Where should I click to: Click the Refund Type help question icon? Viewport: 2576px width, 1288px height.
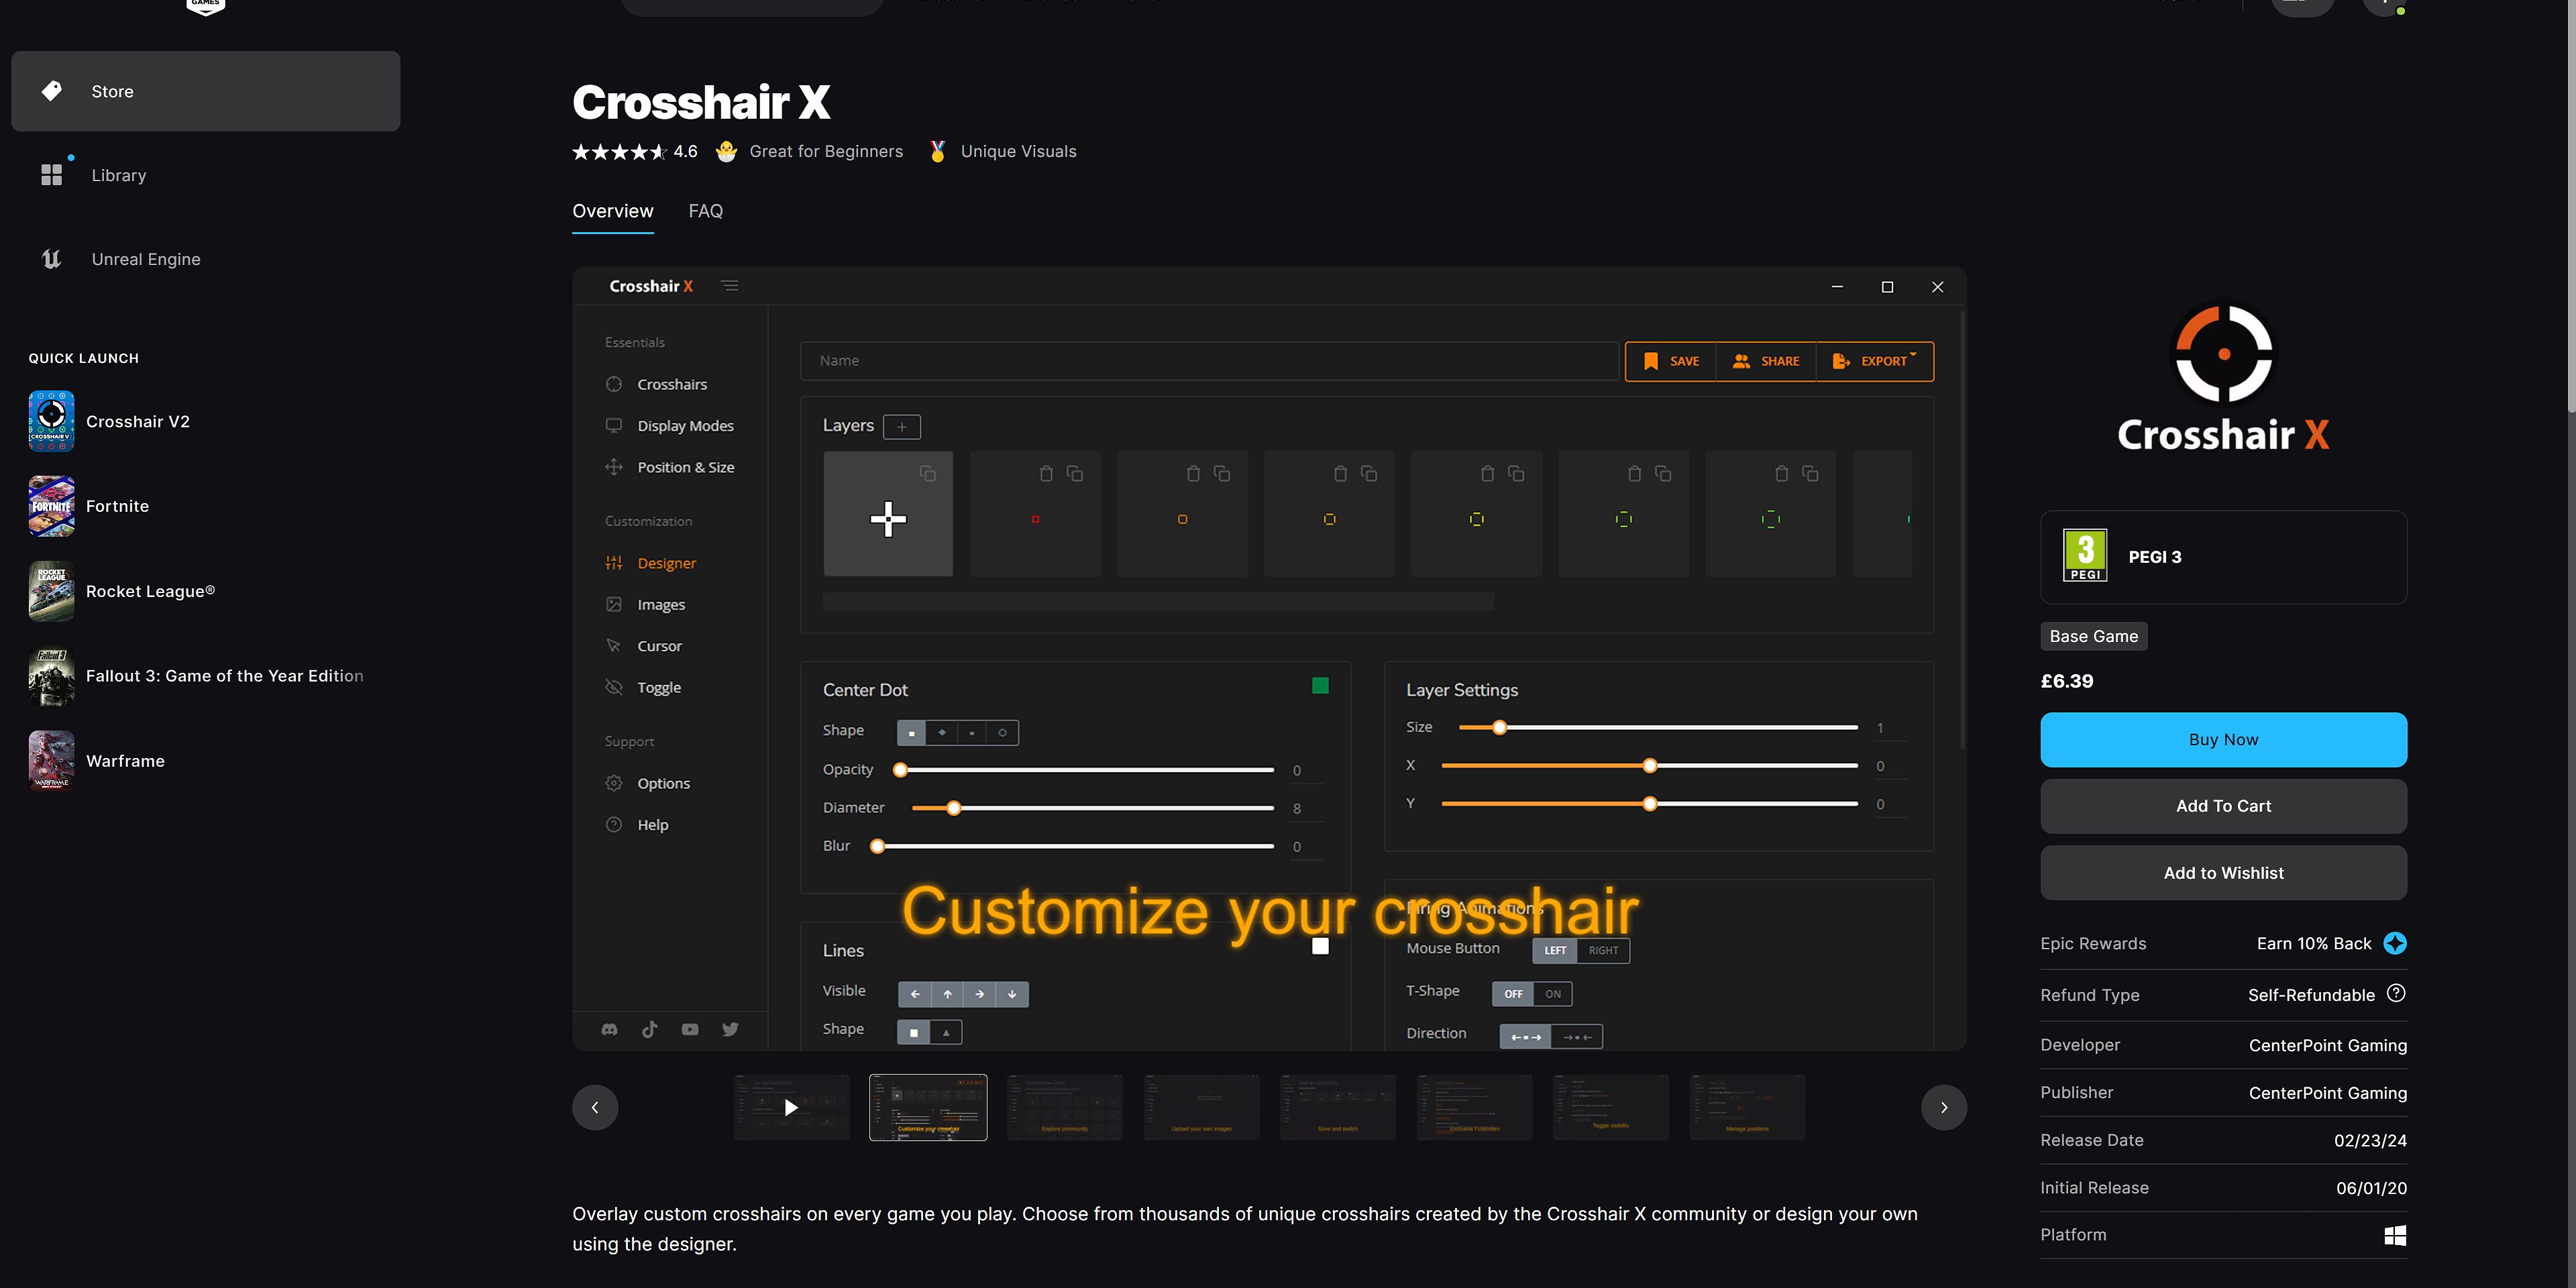2395,993
